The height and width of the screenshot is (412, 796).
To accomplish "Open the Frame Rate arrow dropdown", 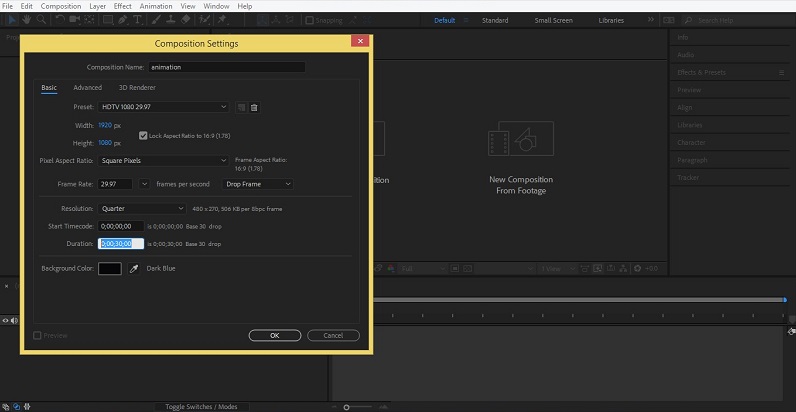I will click(144, 184).
